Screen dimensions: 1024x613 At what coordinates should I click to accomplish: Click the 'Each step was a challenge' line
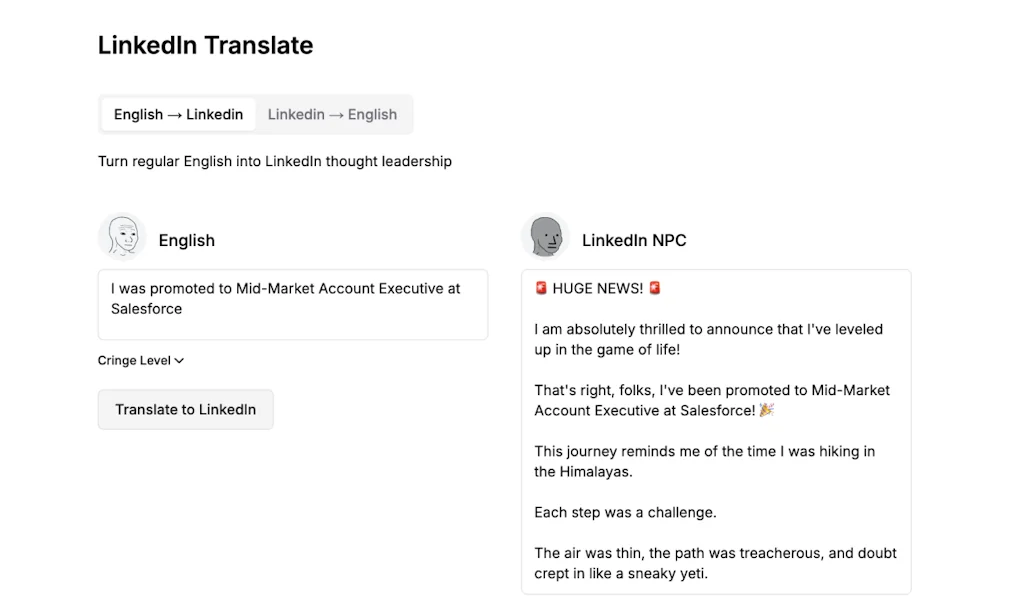click(625, 512)
